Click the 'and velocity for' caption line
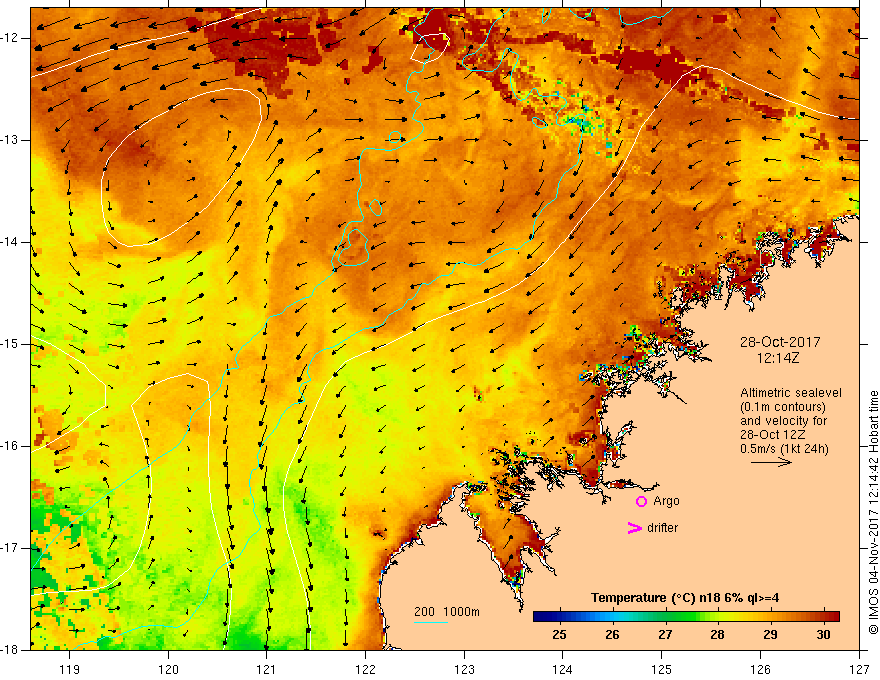Screen dimensions: 880x680 [x=783, y=421]
